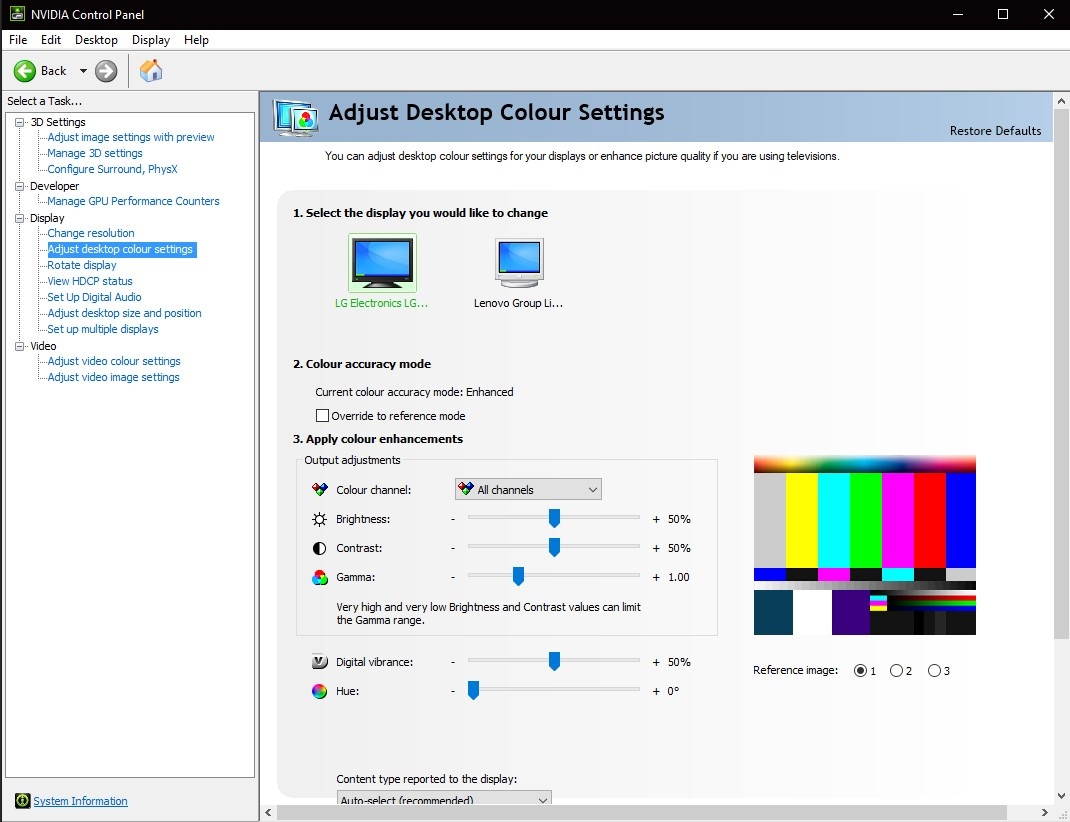
Task: Open the System Information link
Action: [80, 801]
